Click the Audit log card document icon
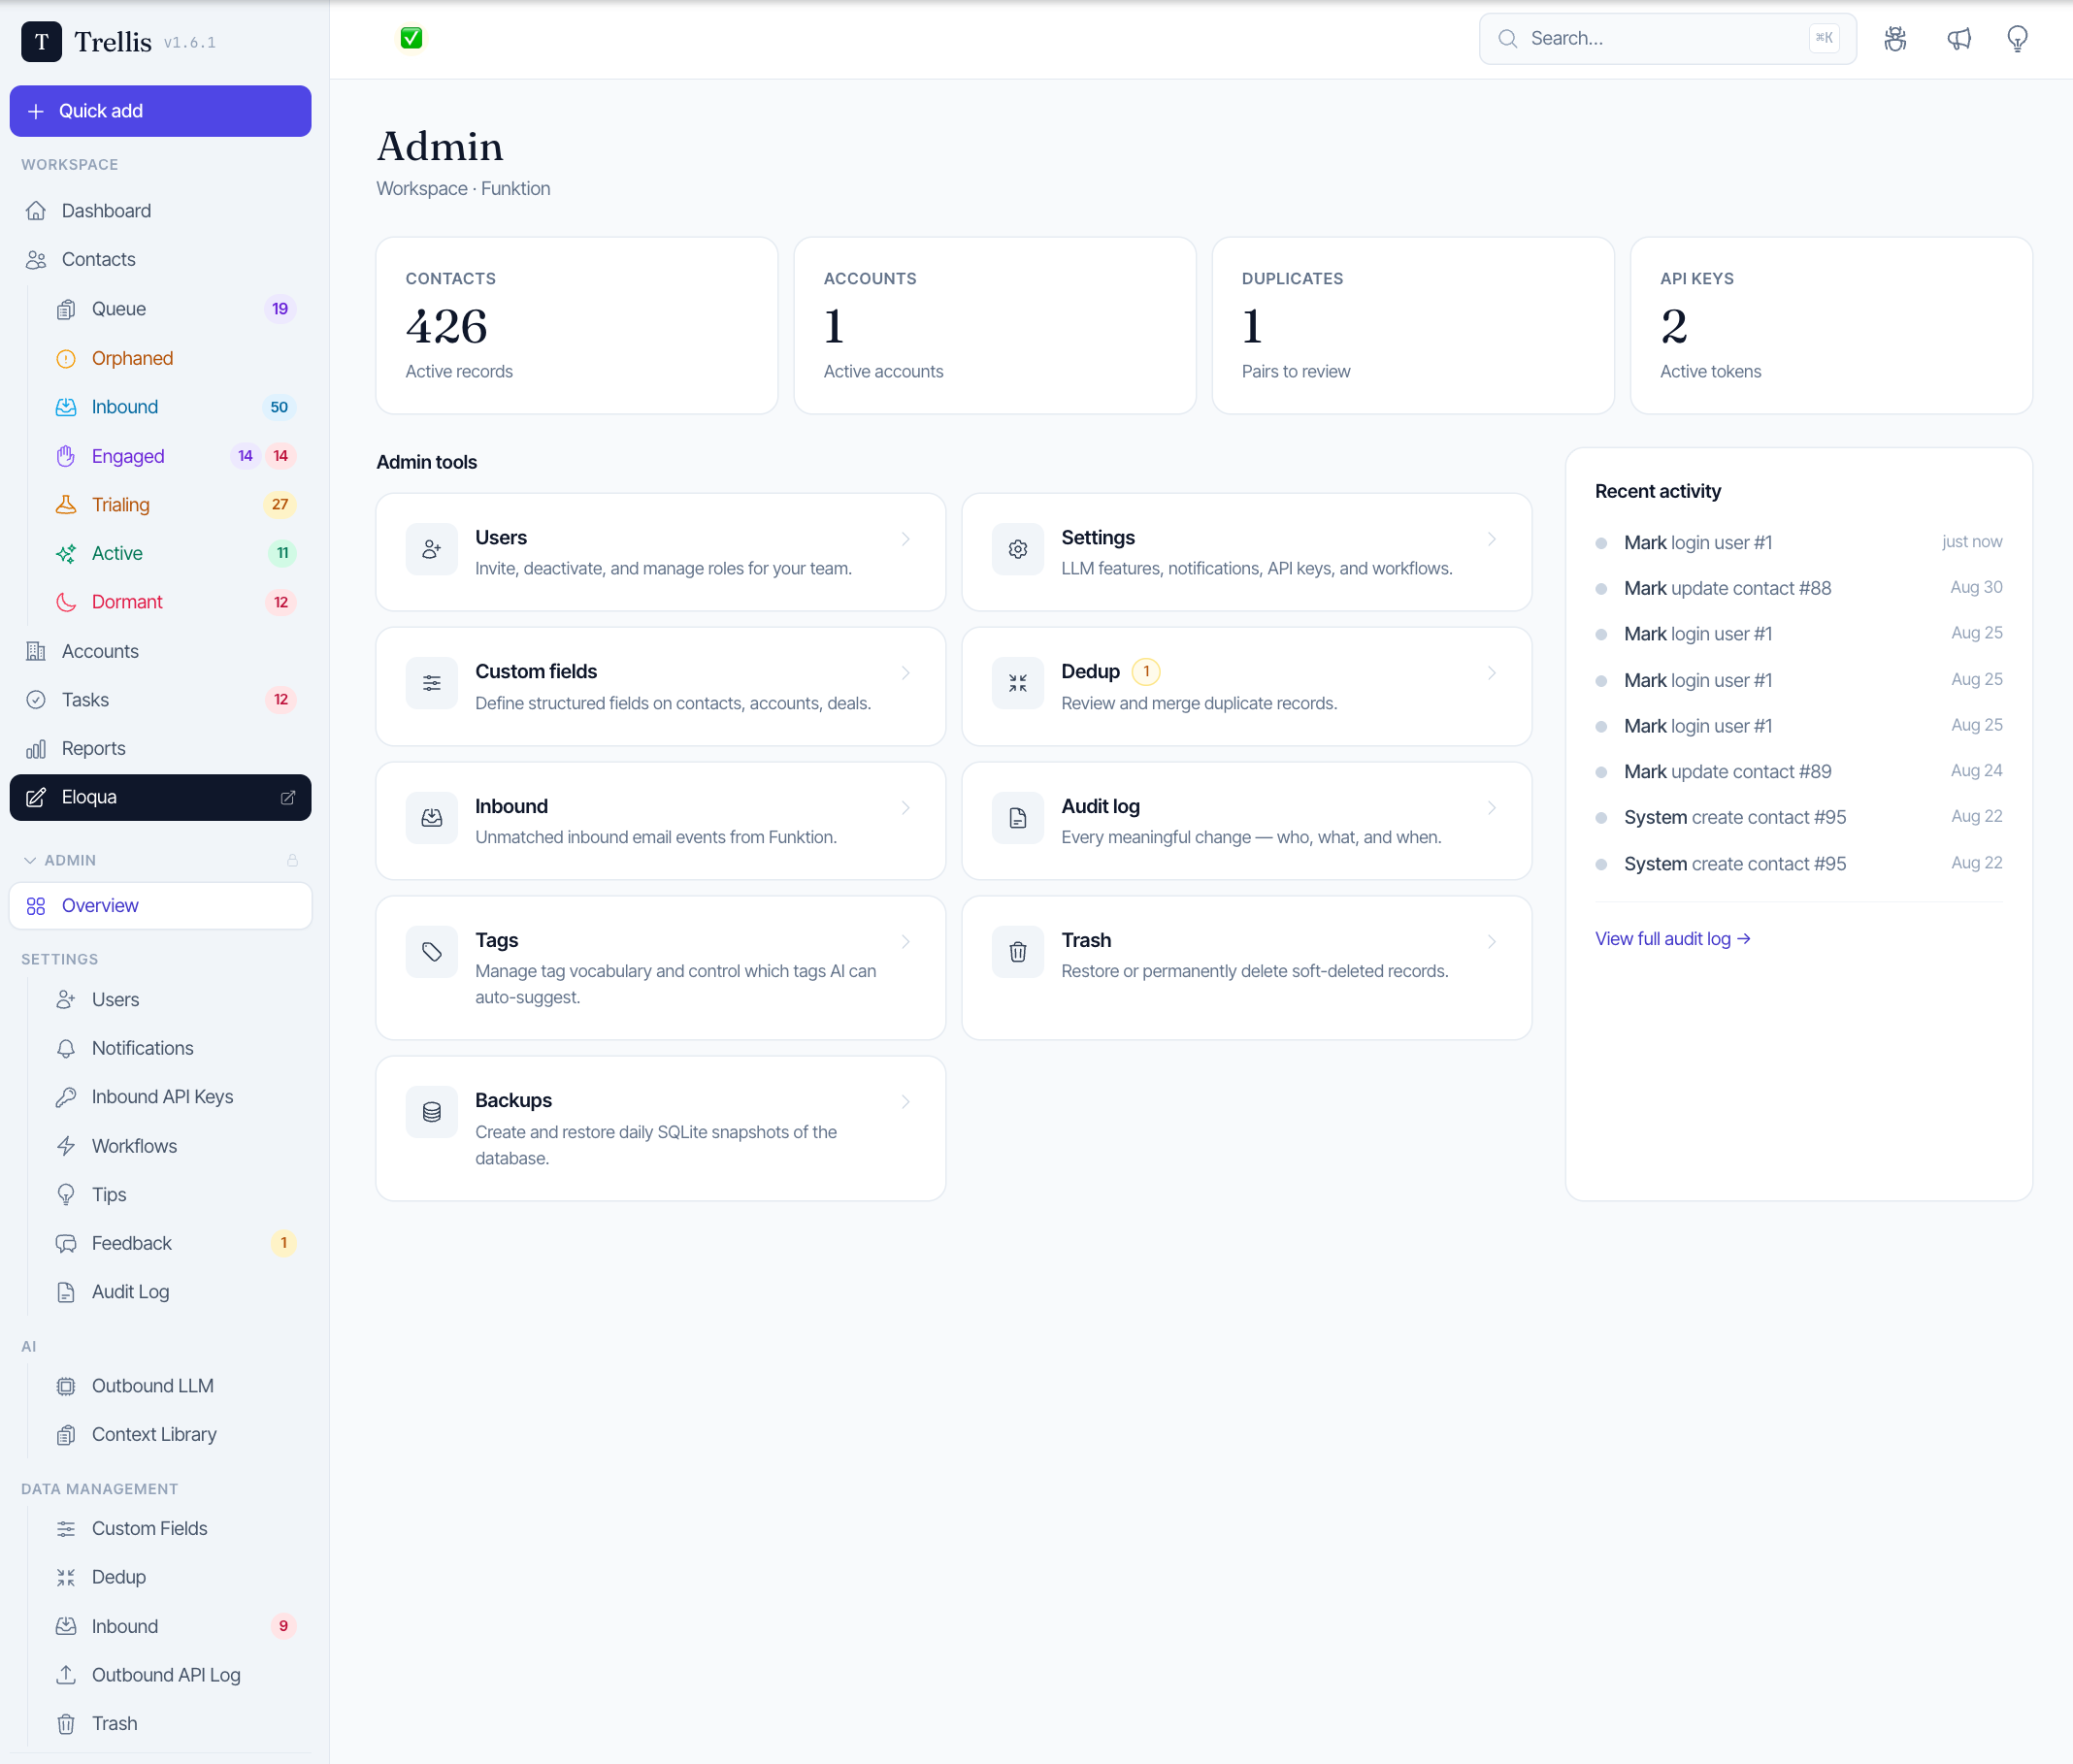This screenshot has width=2073, height=1764. click(x=1018, y=818)
